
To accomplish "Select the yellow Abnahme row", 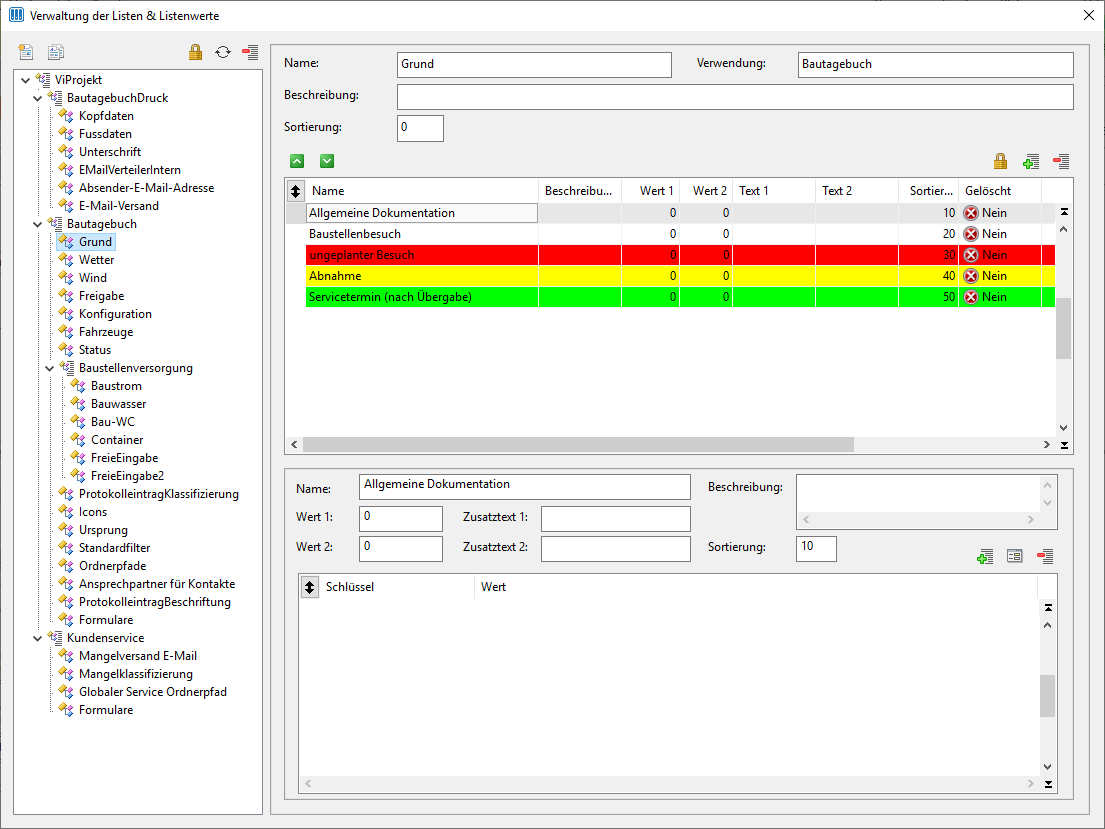I will pyautogui.click(x=680, y=276).
